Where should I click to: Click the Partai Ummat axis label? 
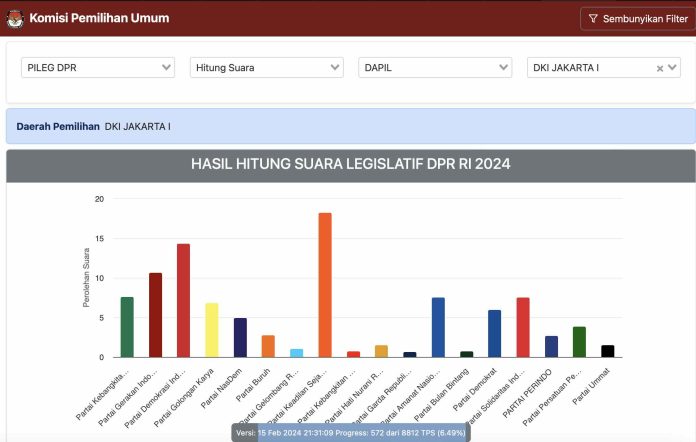(x=591, y=387)
